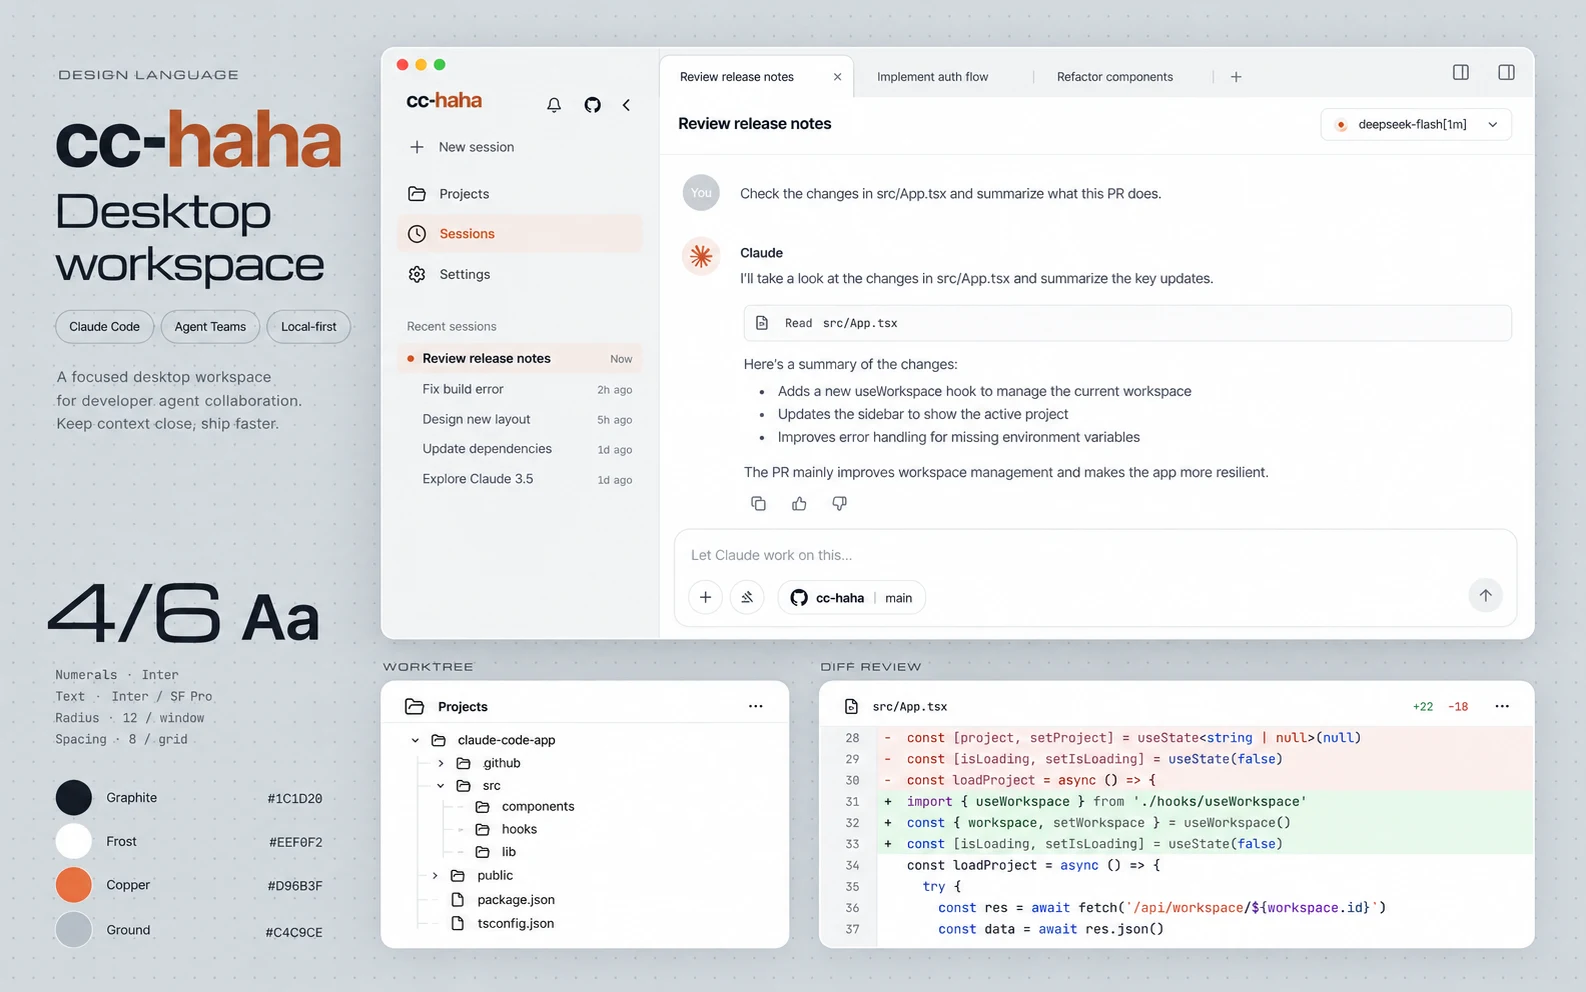Send message with up arrow button
The width and height of the screenshot is (1586, 992).
click(1485, 596)
